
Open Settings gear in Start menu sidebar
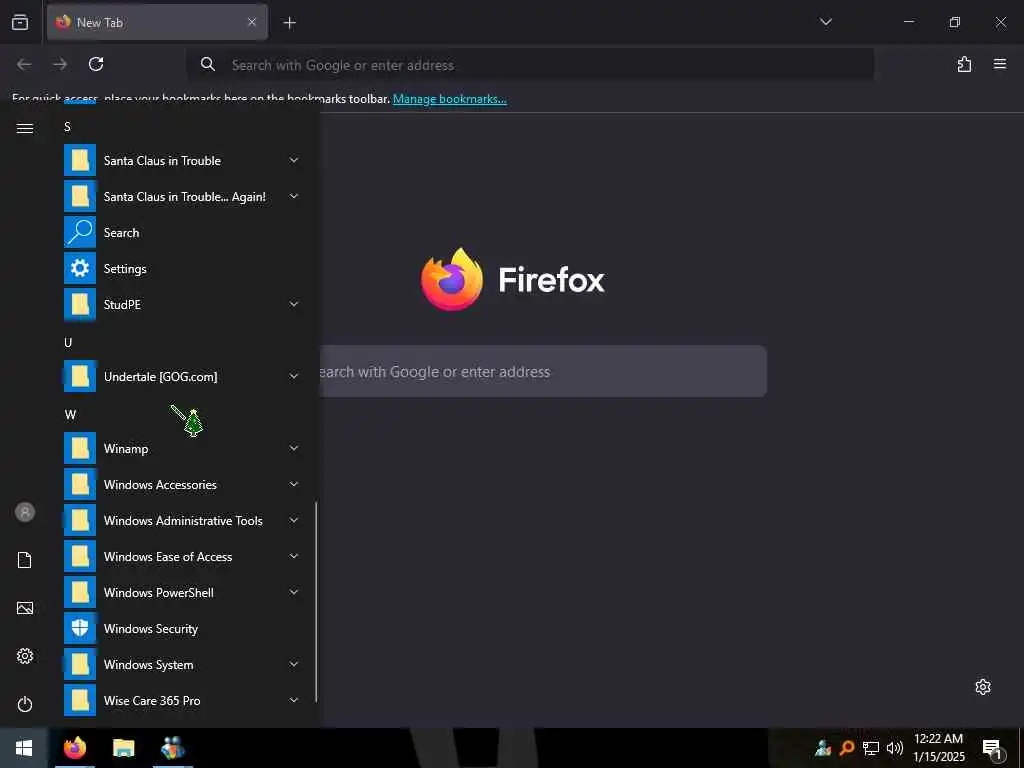[25, 656]
